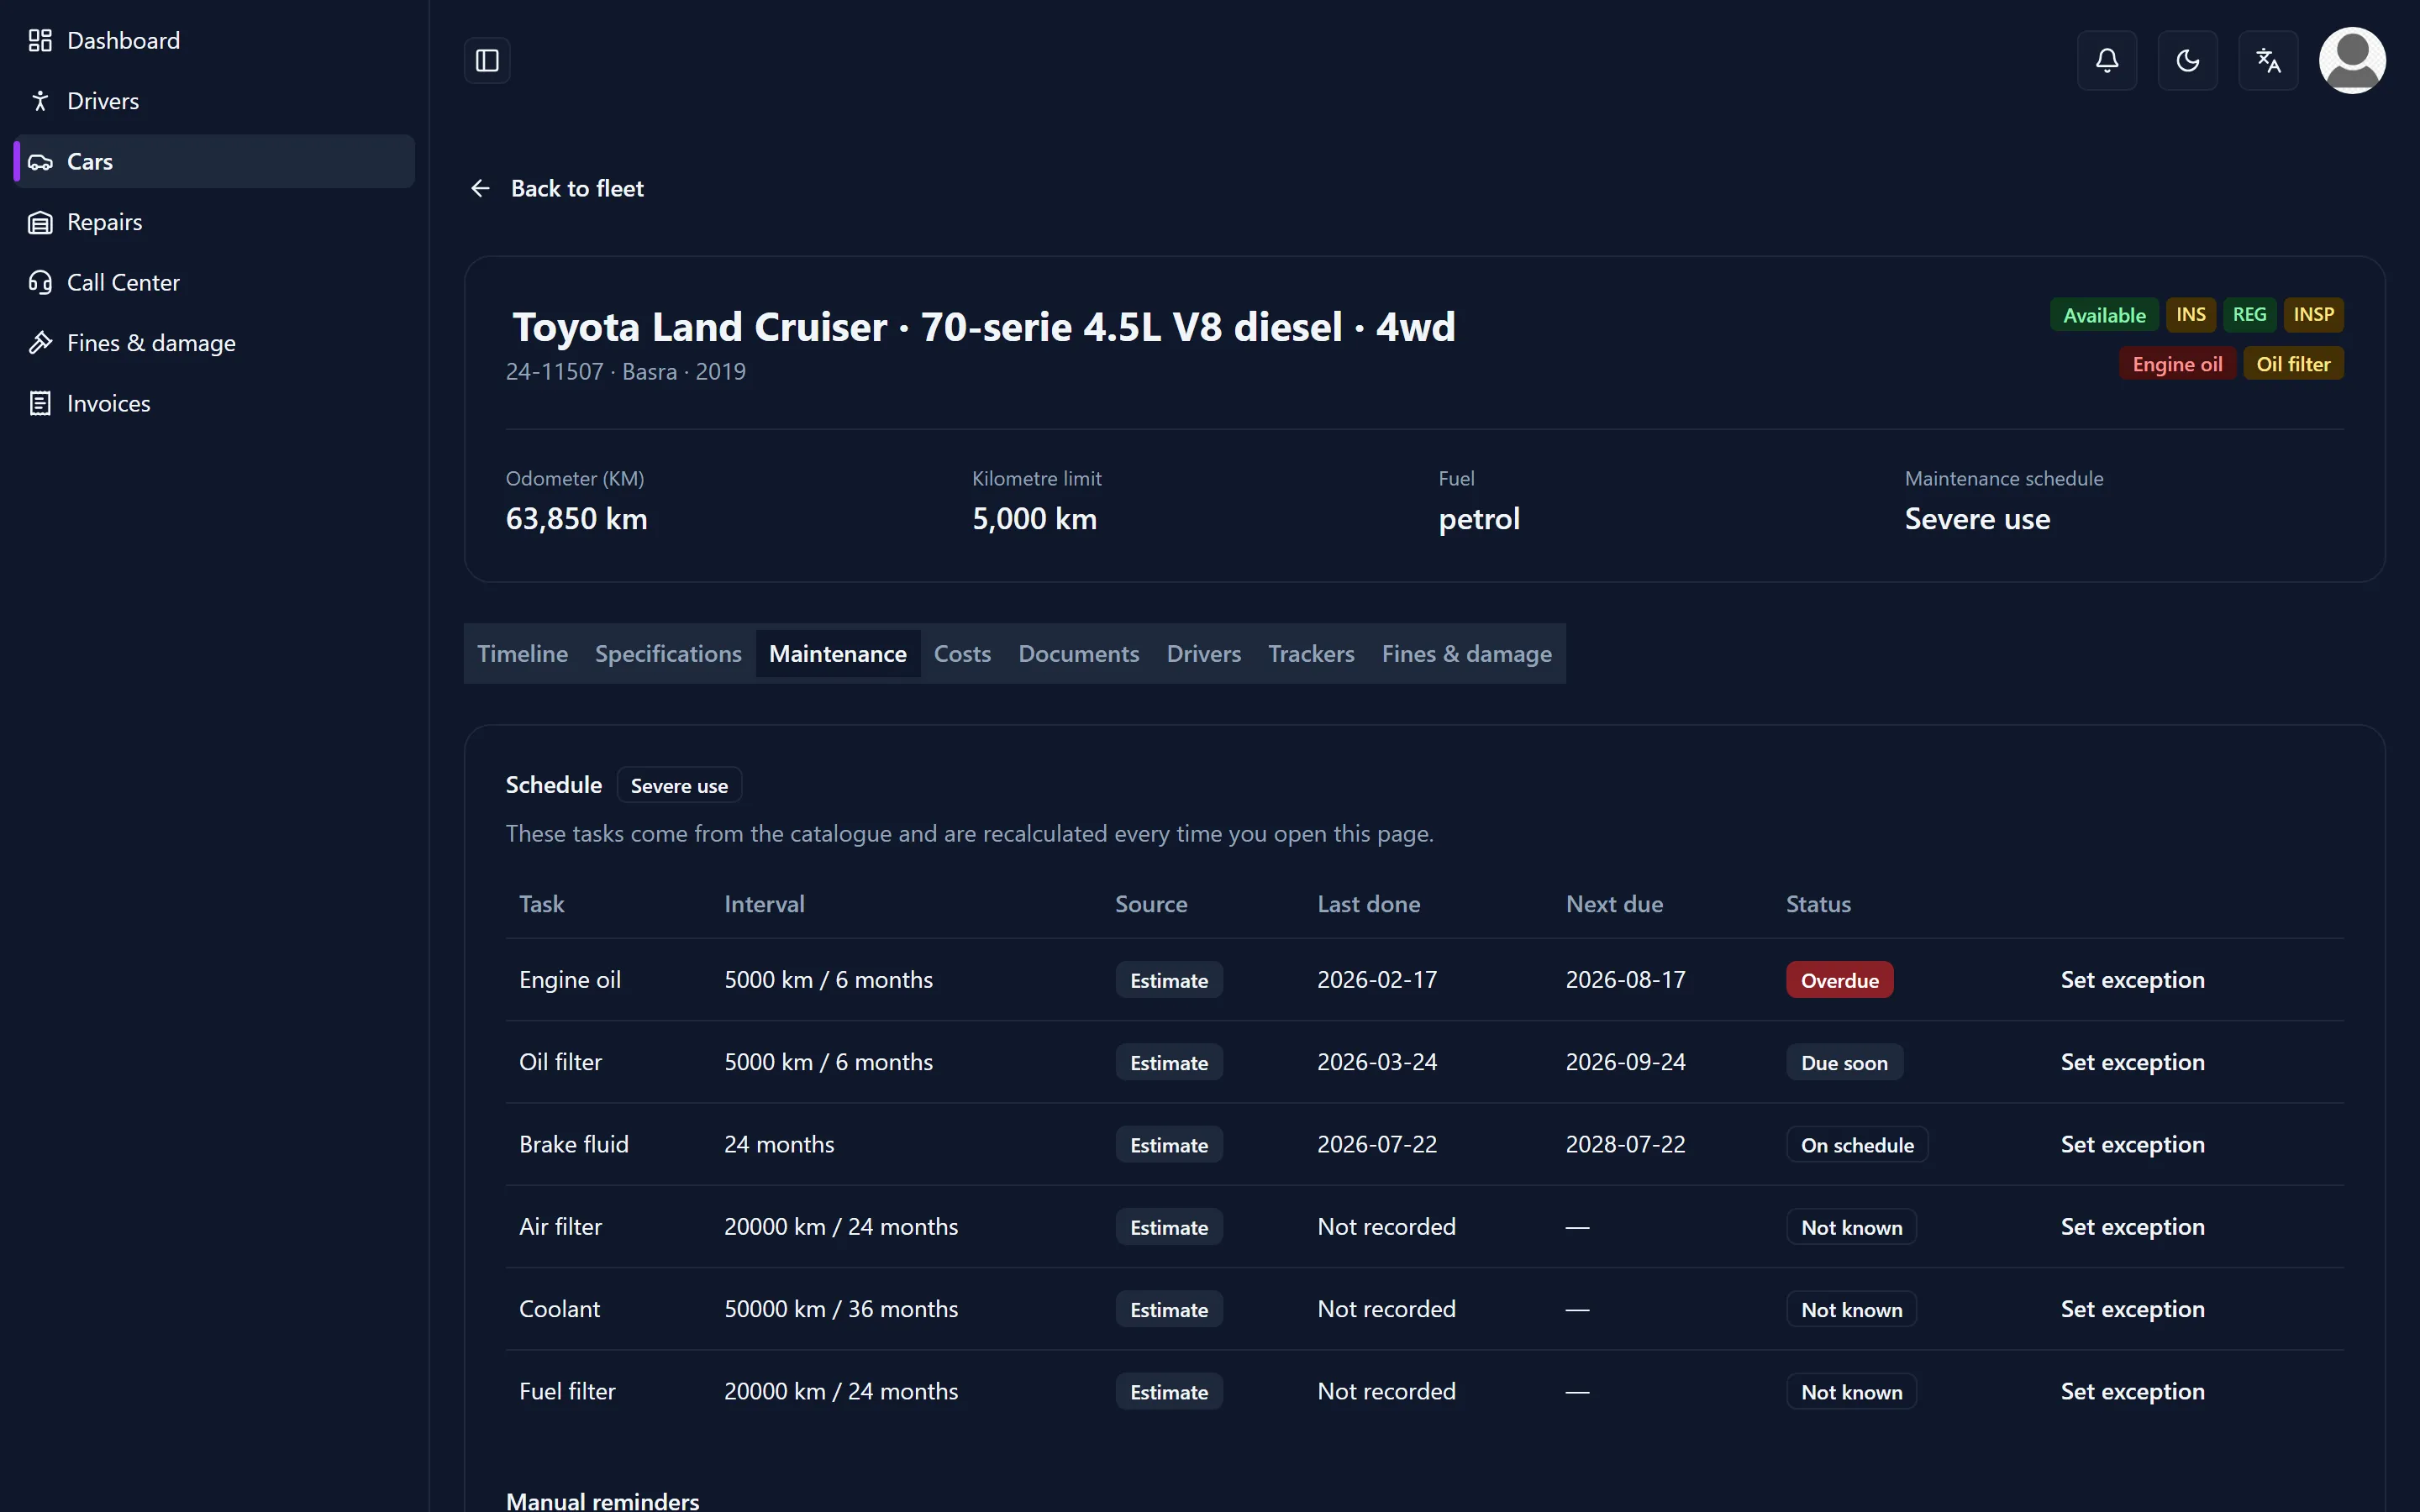Toggle dark mode with moon icon
This screenshot has width=2420, height=1512.
pos(2188,61)
